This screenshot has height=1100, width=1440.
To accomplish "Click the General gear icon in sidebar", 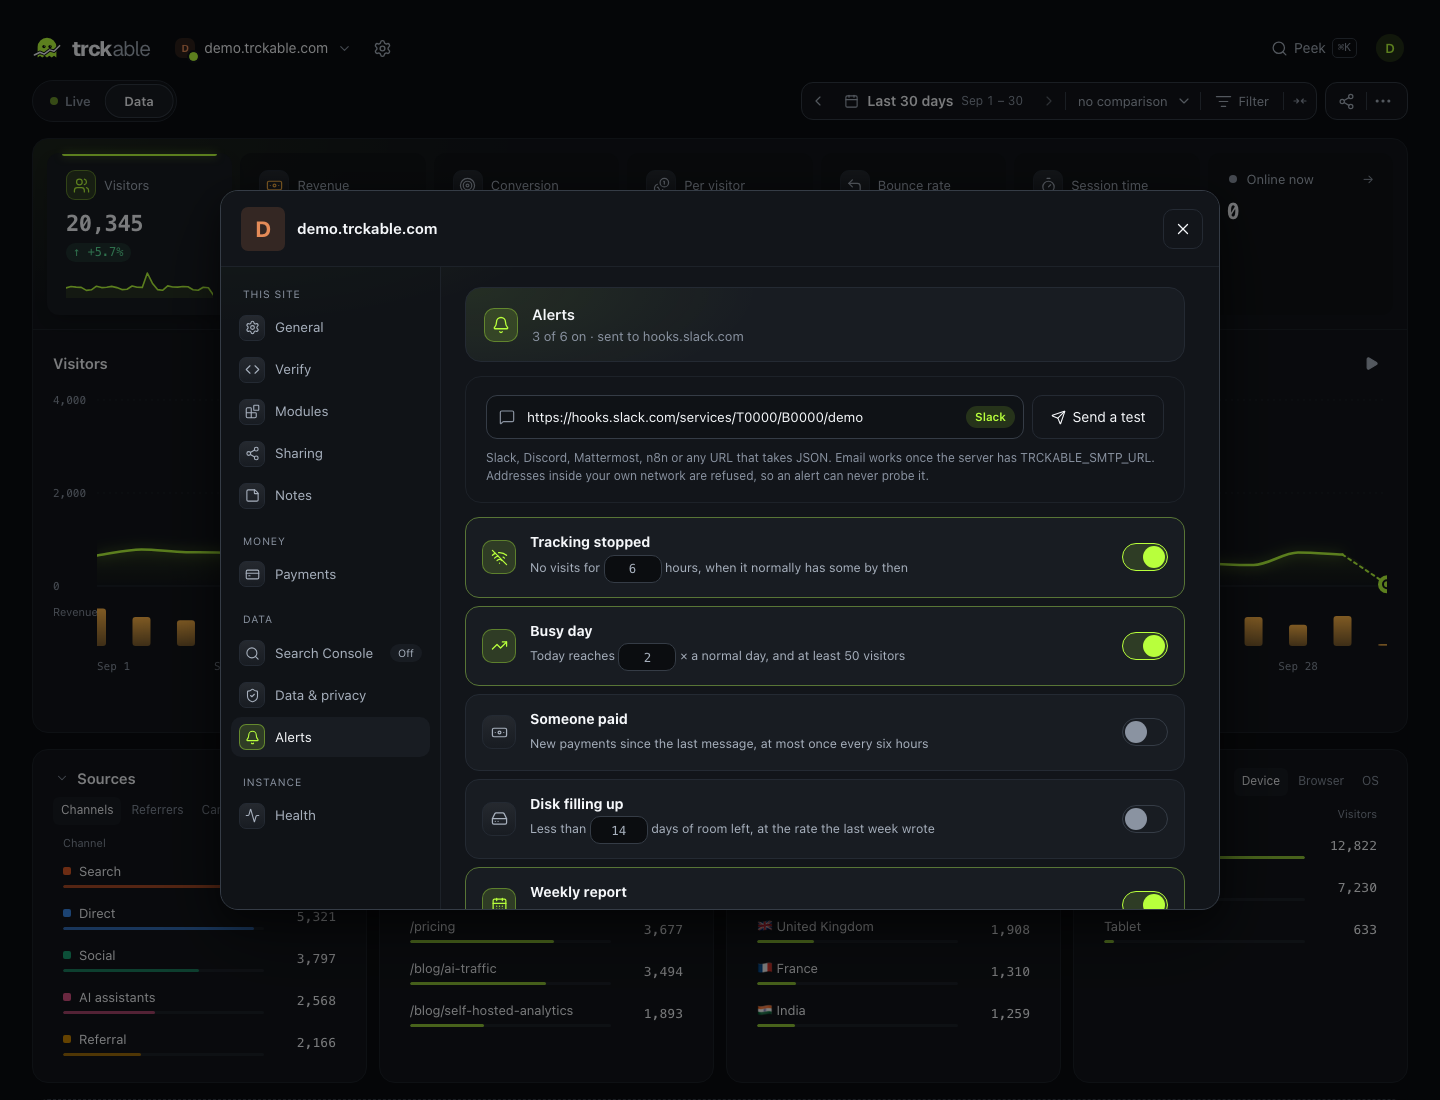I will [x=252, y=327].
